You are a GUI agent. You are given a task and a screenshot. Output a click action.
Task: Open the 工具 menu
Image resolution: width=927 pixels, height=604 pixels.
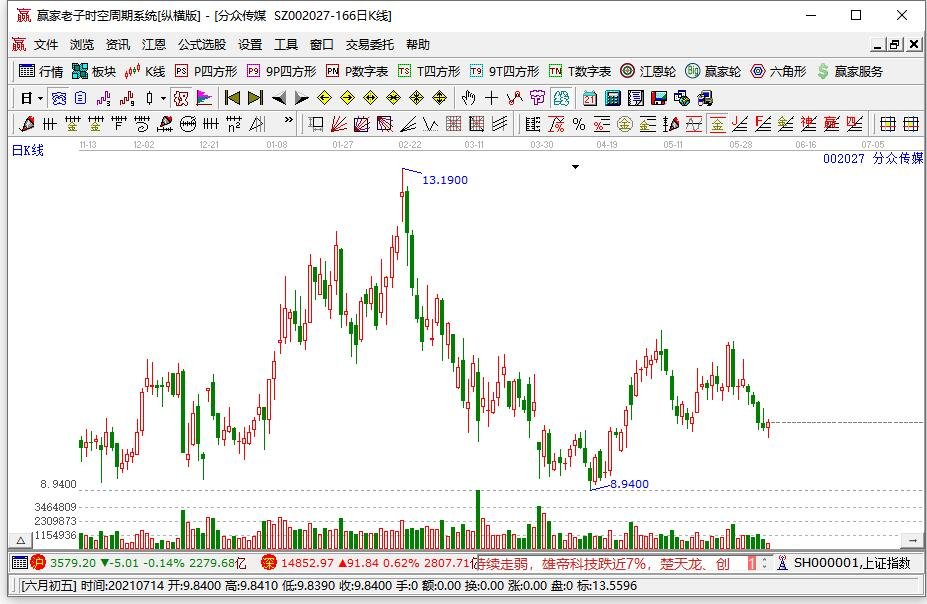(286, 44)
